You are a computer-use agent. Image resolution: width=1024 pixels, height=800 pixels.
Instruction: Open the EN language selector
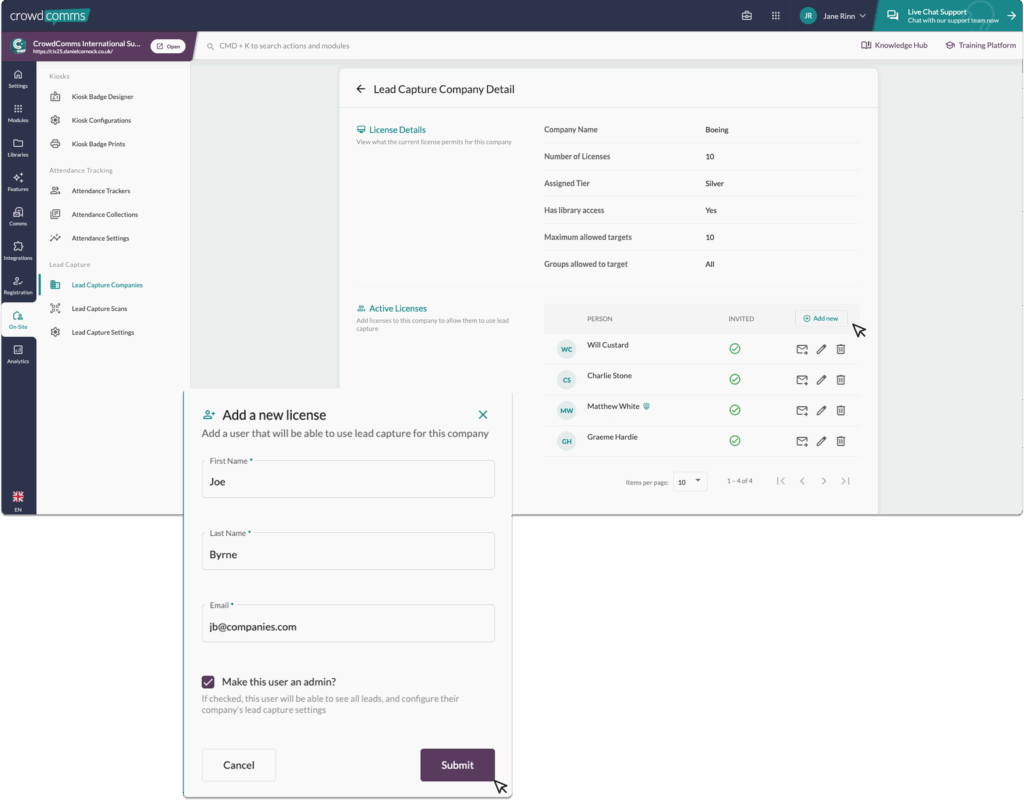click(x=18, y=501)
